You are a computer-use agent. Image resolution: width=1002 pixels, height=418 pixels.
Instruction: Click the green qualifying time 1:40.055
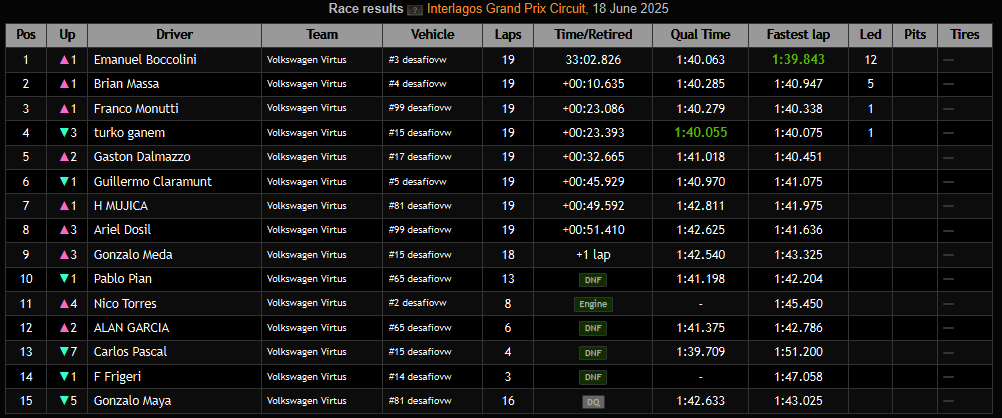(x=701, y=133)
